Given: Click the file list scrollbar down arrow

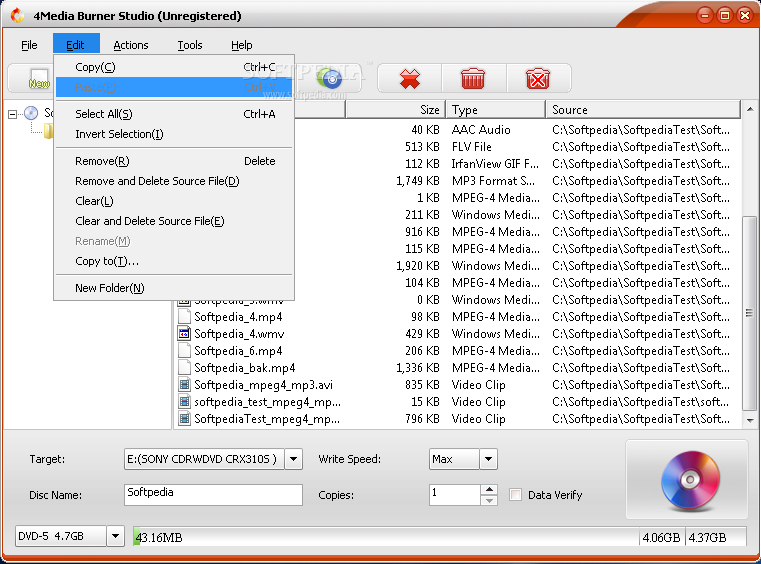Looking at the screenshot, I should 750,420.
